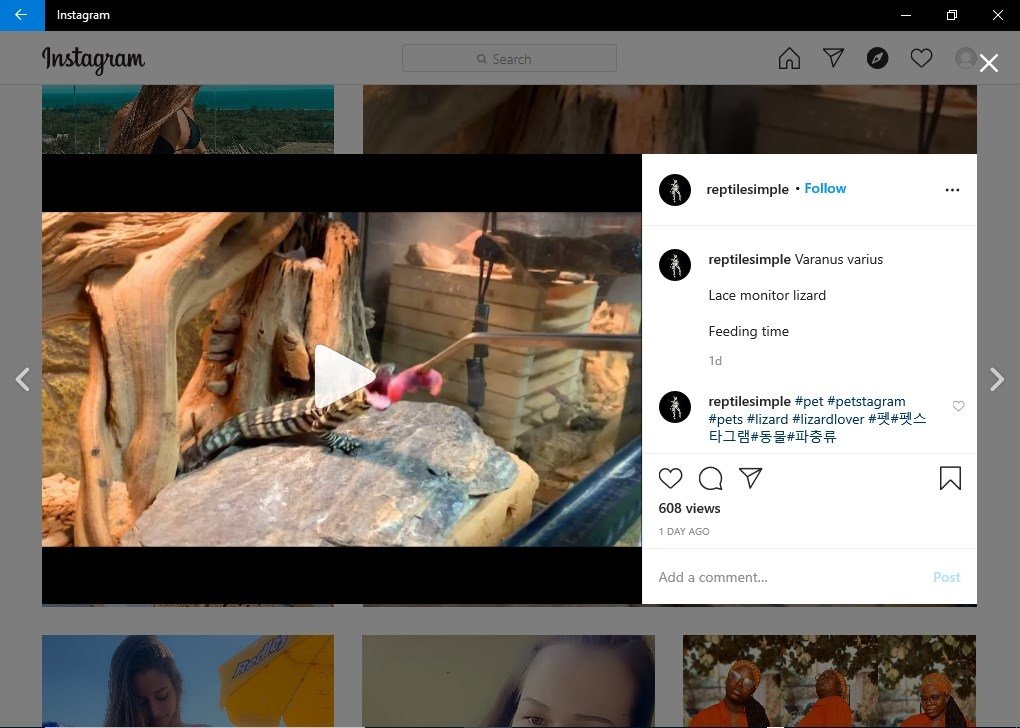Focus the Search field
1020x728 pixels.
509,59
